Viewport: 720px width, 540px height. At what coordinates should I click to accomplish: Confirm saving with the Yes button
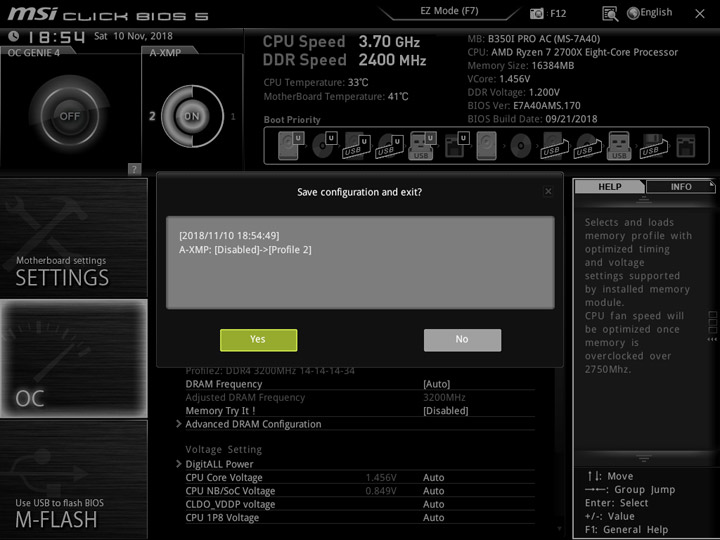click(x=259, y=340)
